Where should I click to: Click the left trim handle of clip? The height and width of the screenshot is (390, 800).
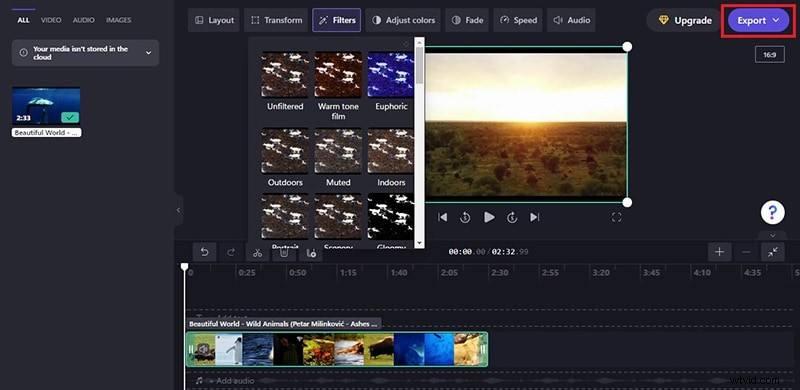[191, 349]
